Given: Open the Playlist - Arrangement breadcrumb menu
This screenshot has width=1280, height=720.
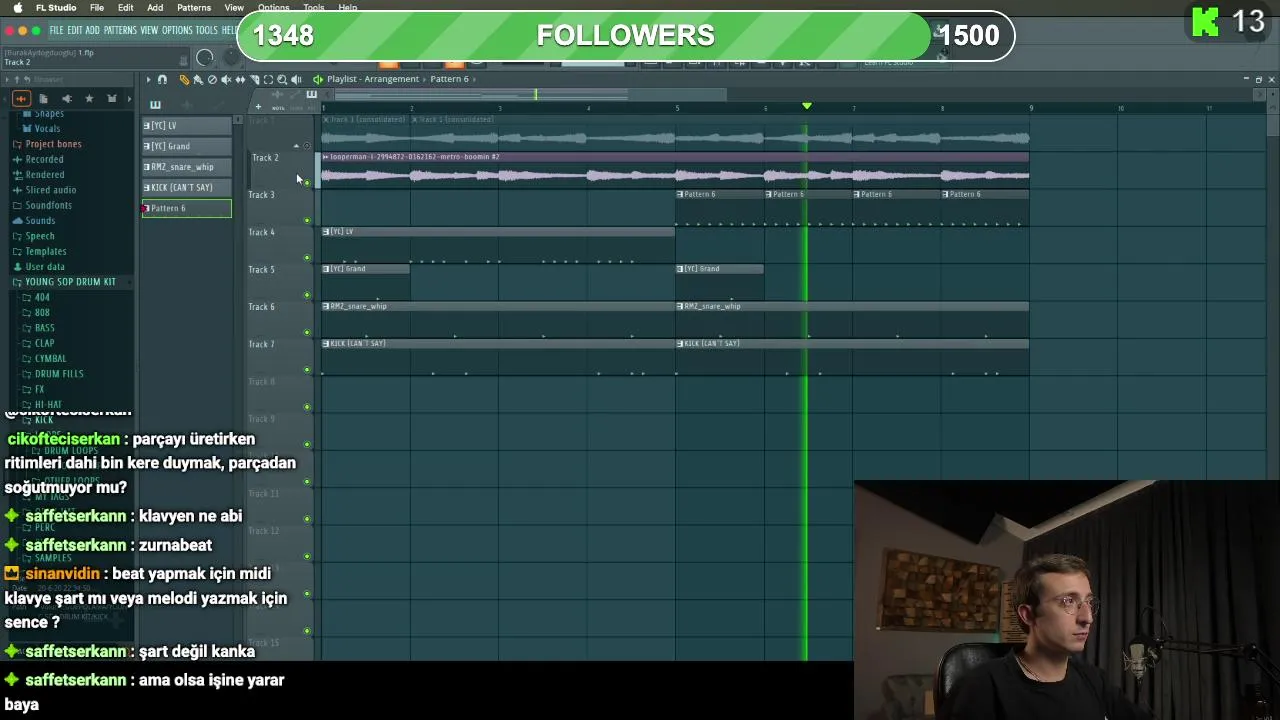Looking at the screenshot, I should tap(373, 79).
